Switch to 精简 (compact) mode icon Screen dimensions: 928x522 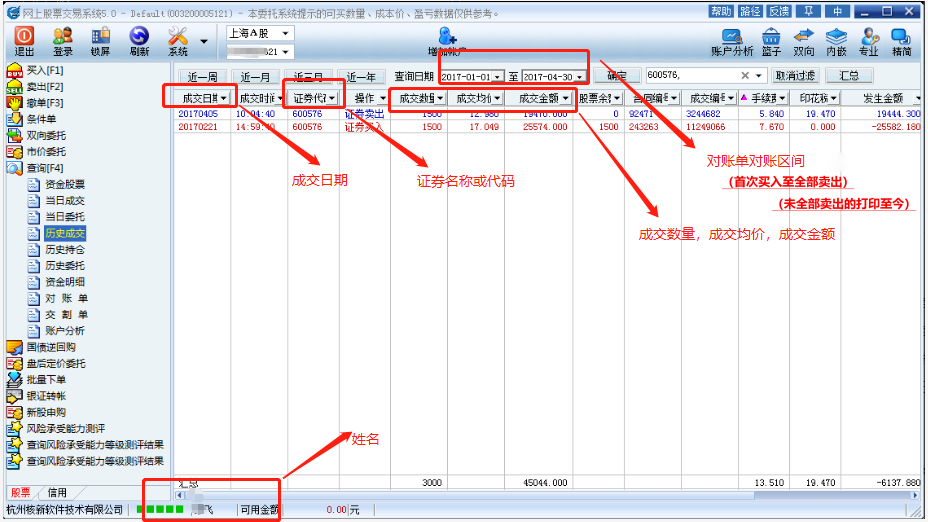[901, 41]
